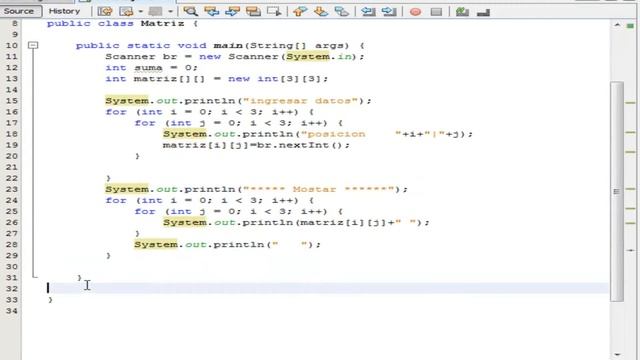Click line number 10 in the gutter
The height and width of the screenshot is (360, 640).
12,45
